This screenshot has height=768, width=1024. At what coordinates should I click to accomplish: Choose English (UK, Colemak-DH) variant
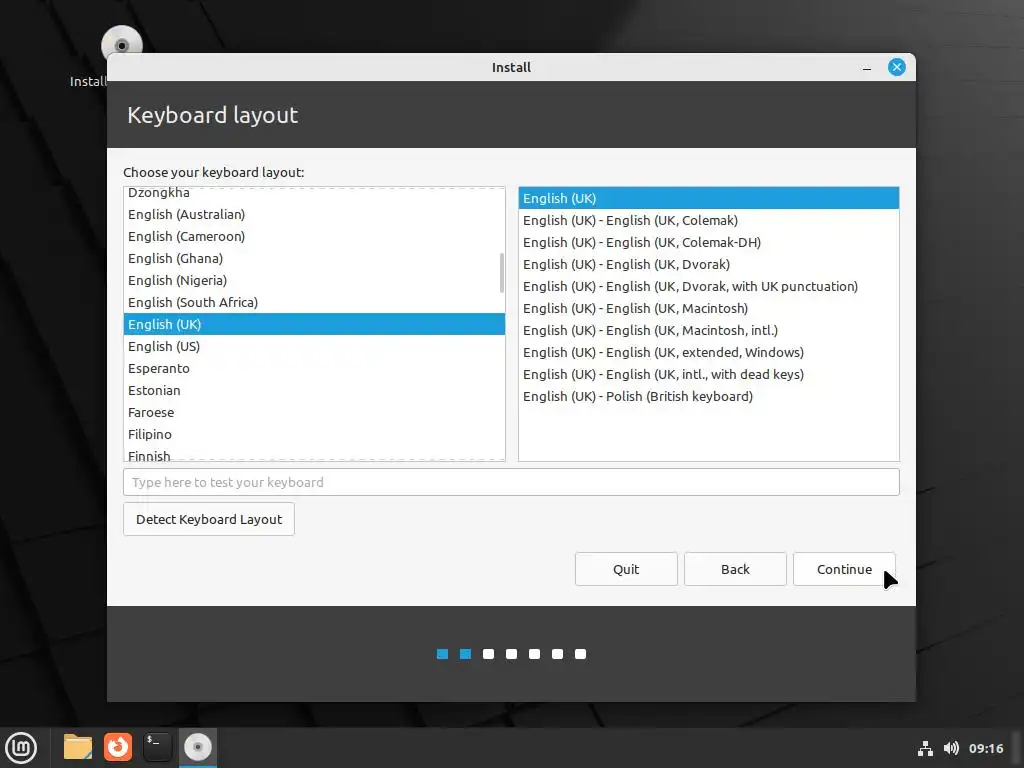(709, 242)
